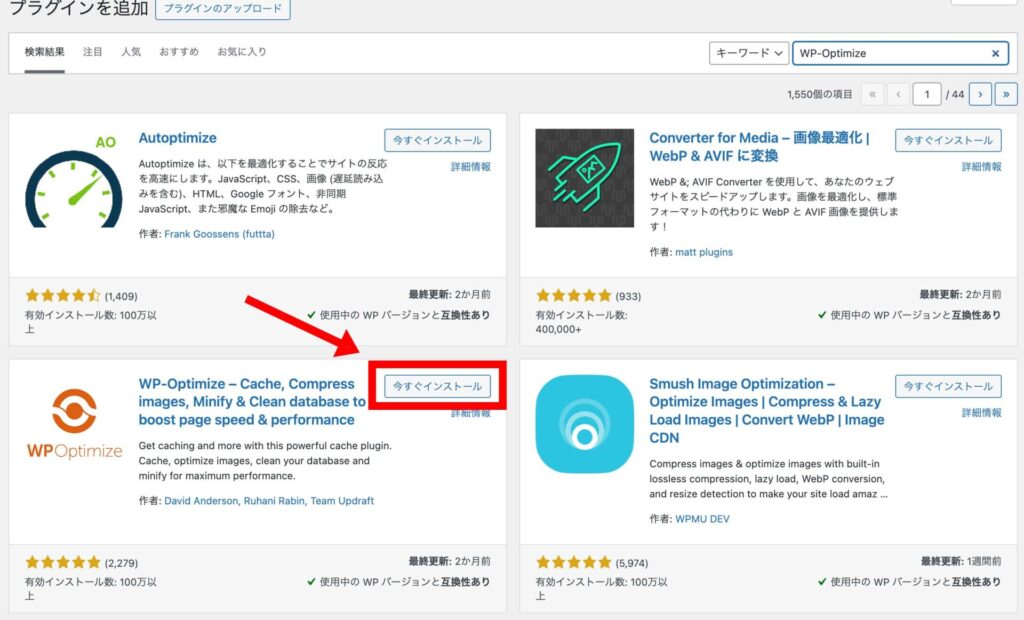Image resolution: width=1024 pixels, height=620 pixels.
Task: Open the WP-Optimize title link
Action: 252,402
